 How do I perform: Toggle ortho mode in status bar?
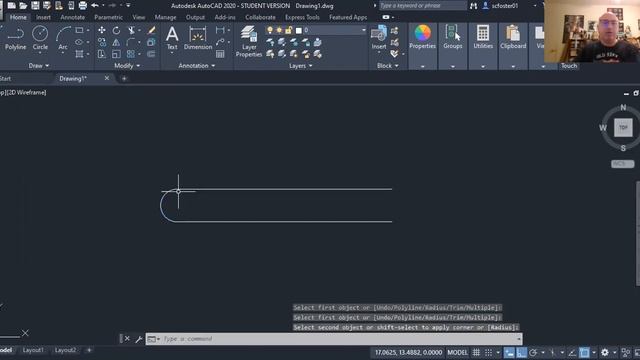click(x=521, y=352)
